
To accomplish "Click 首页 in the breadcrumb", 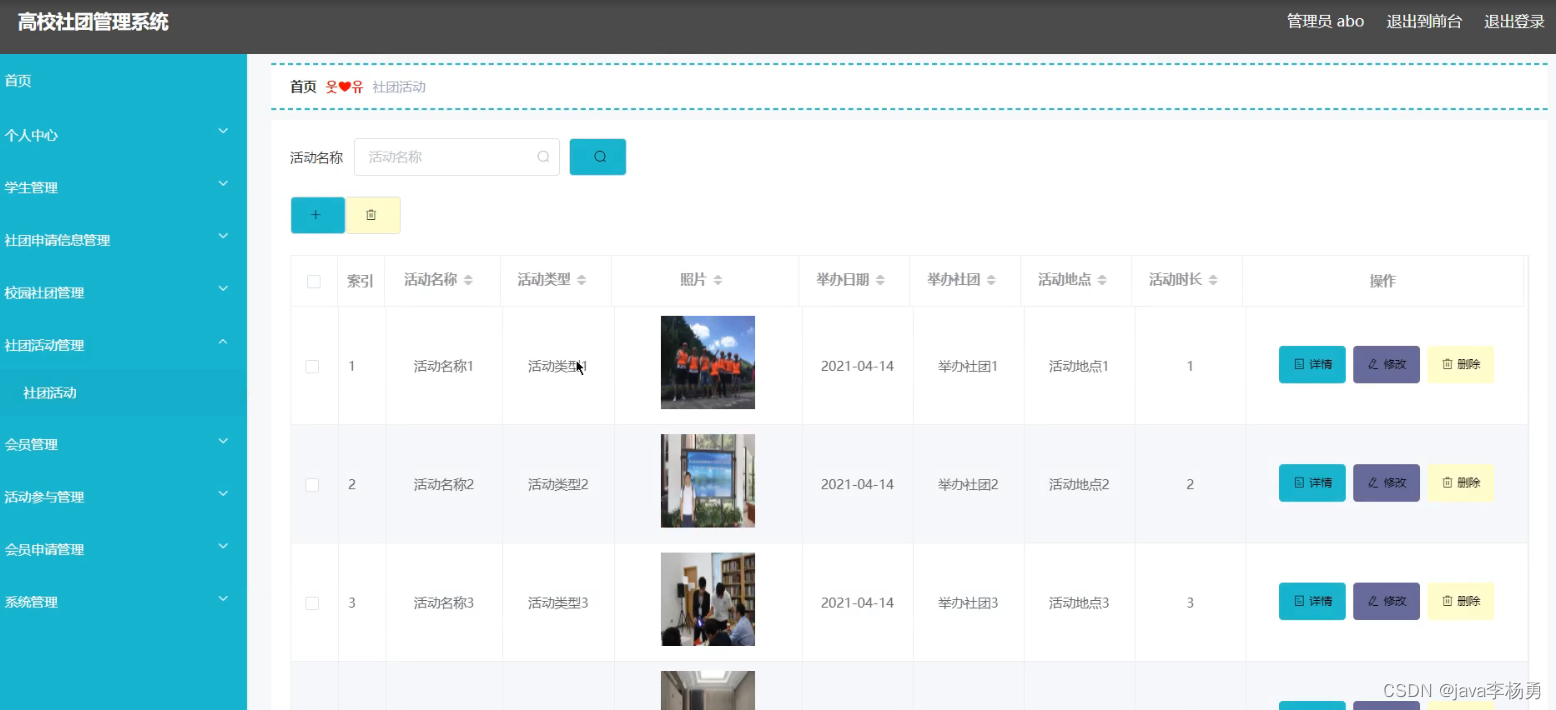I will pos(303,87).
